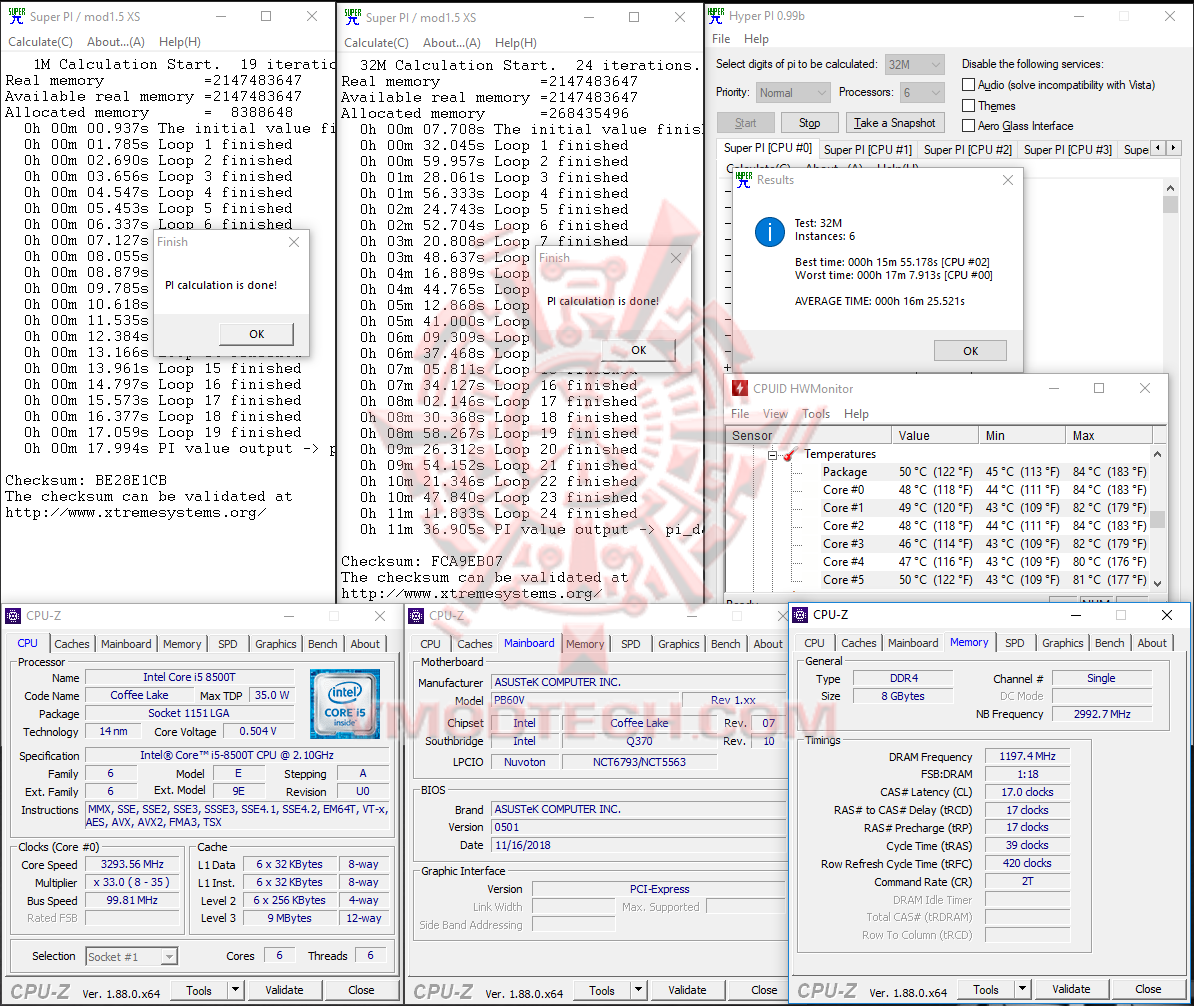Open About...(A) menu in 1M Super PI window
1194x1006 pixels.
115,42
